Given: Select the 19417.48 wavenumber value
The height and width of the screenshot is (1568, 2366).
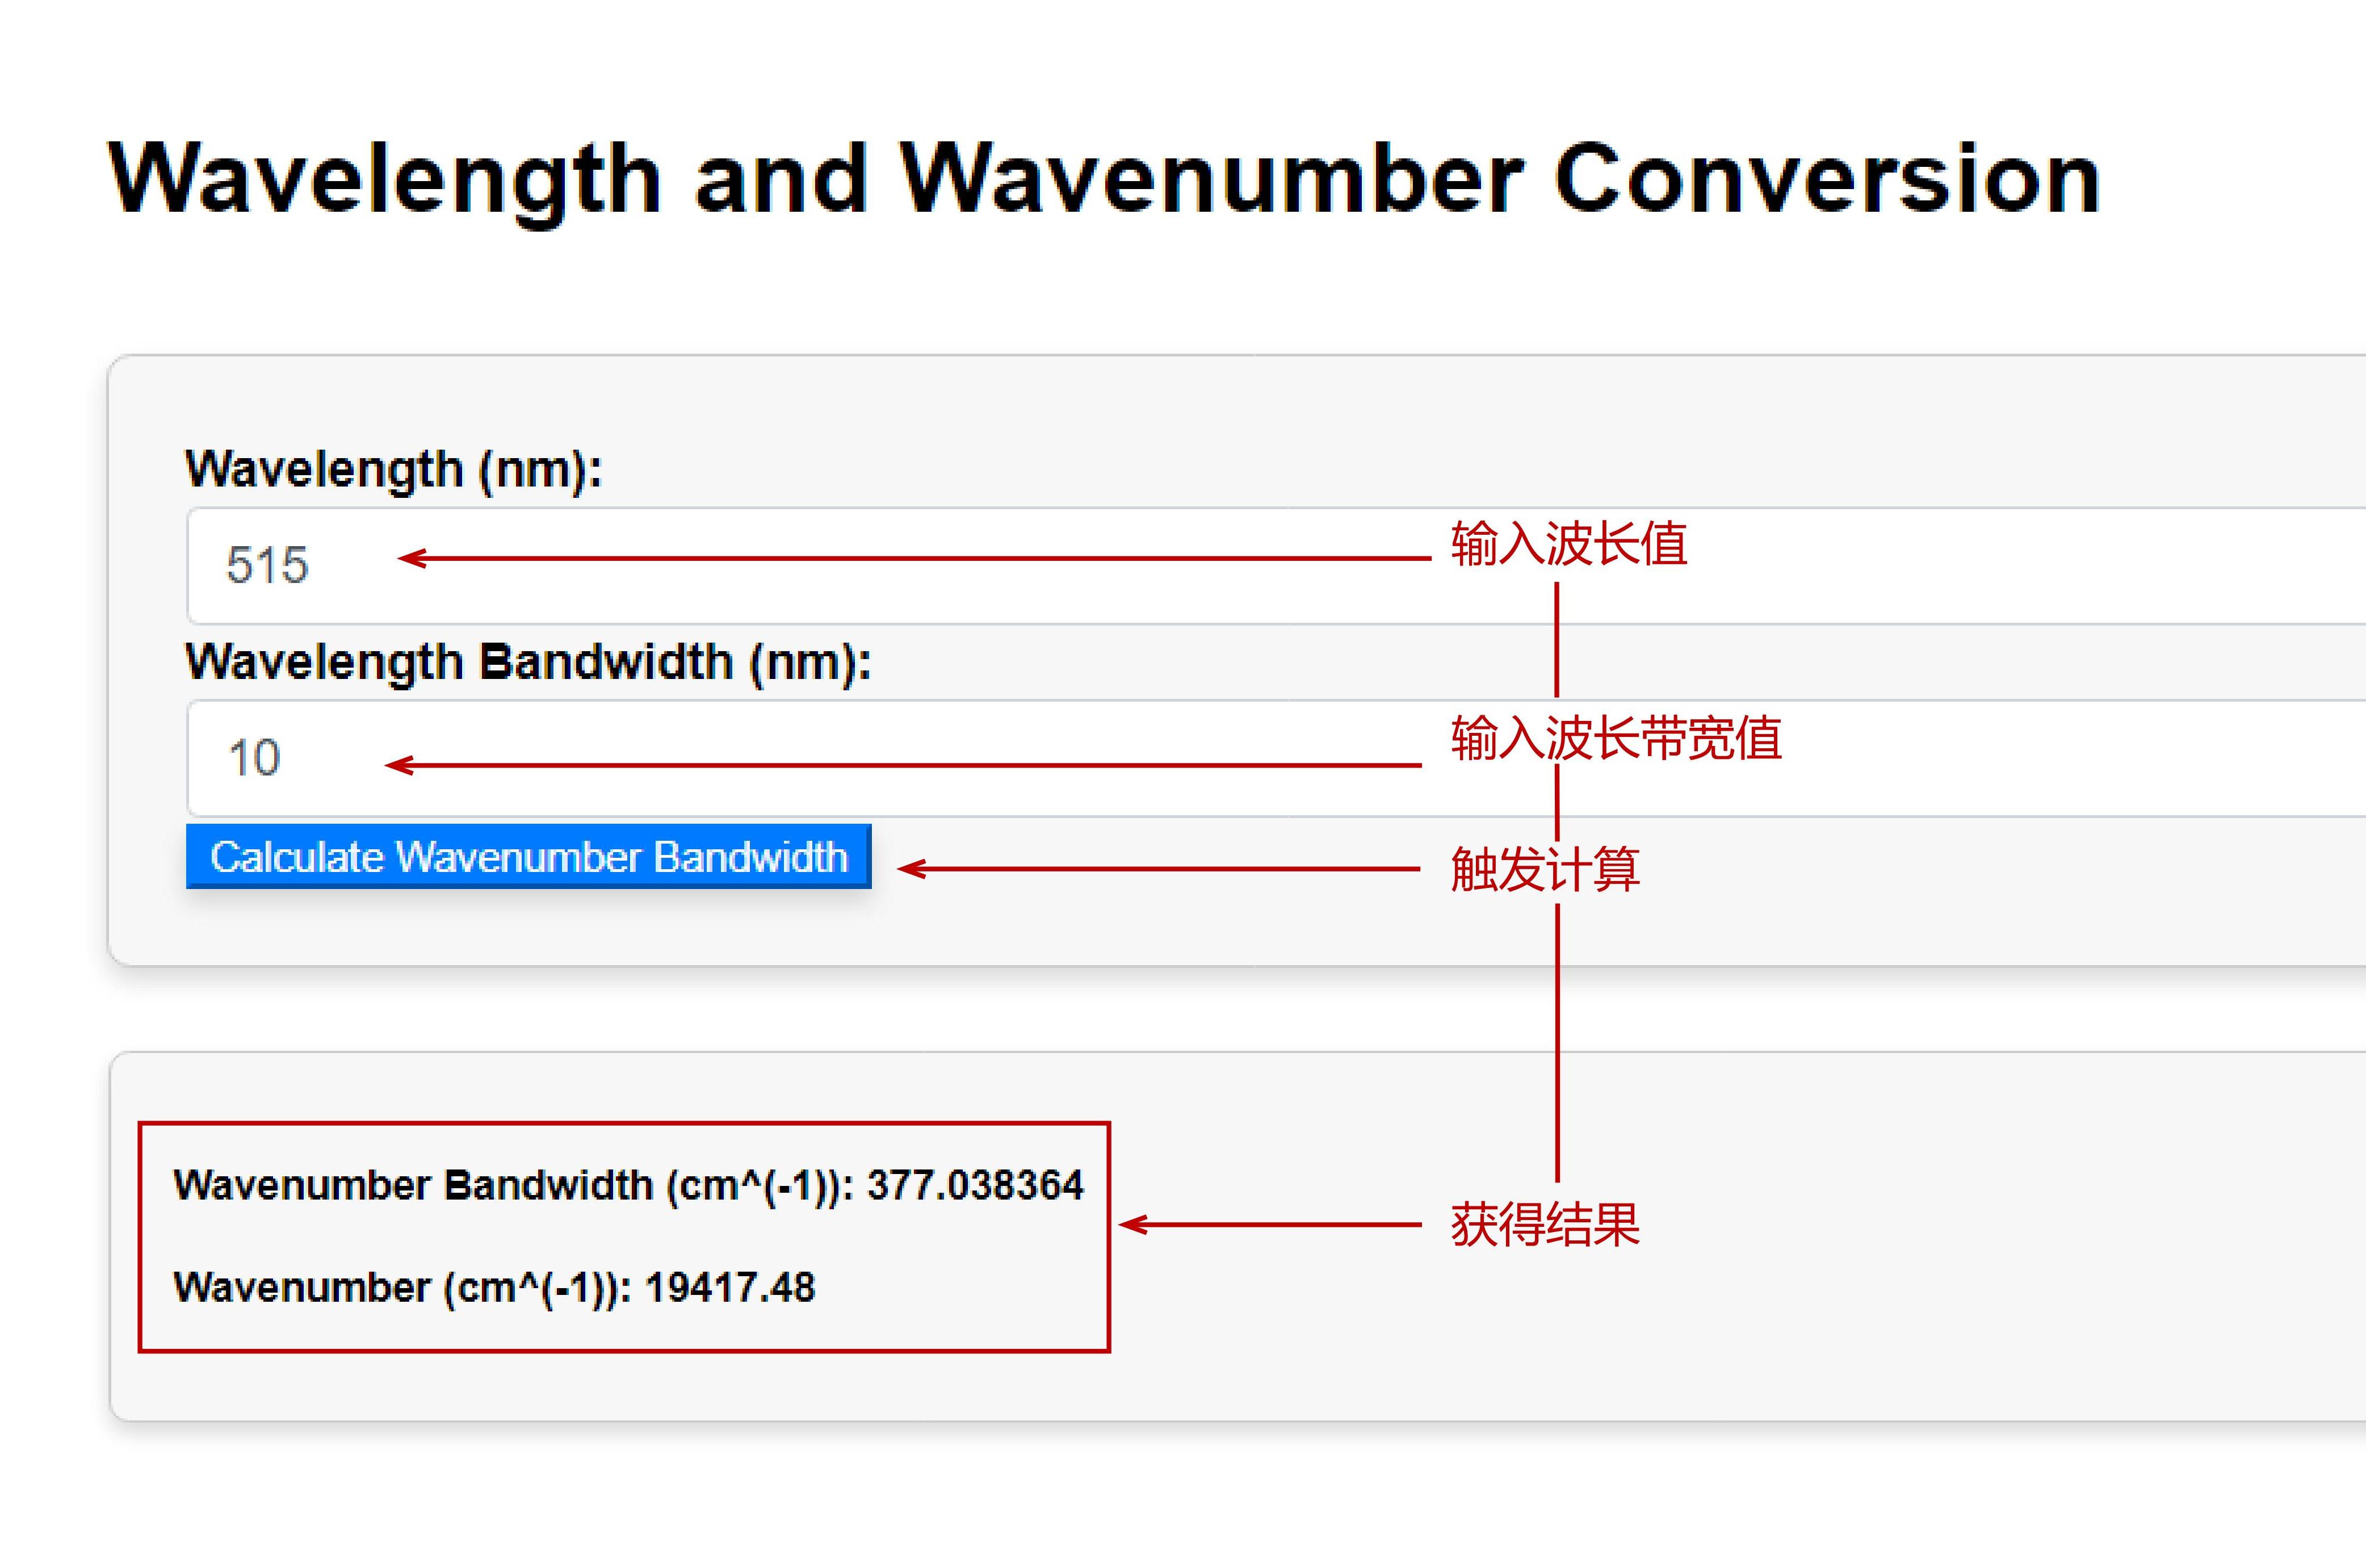Looking at the screenshot, I should pyautogui.click(x=730, y=1288).
